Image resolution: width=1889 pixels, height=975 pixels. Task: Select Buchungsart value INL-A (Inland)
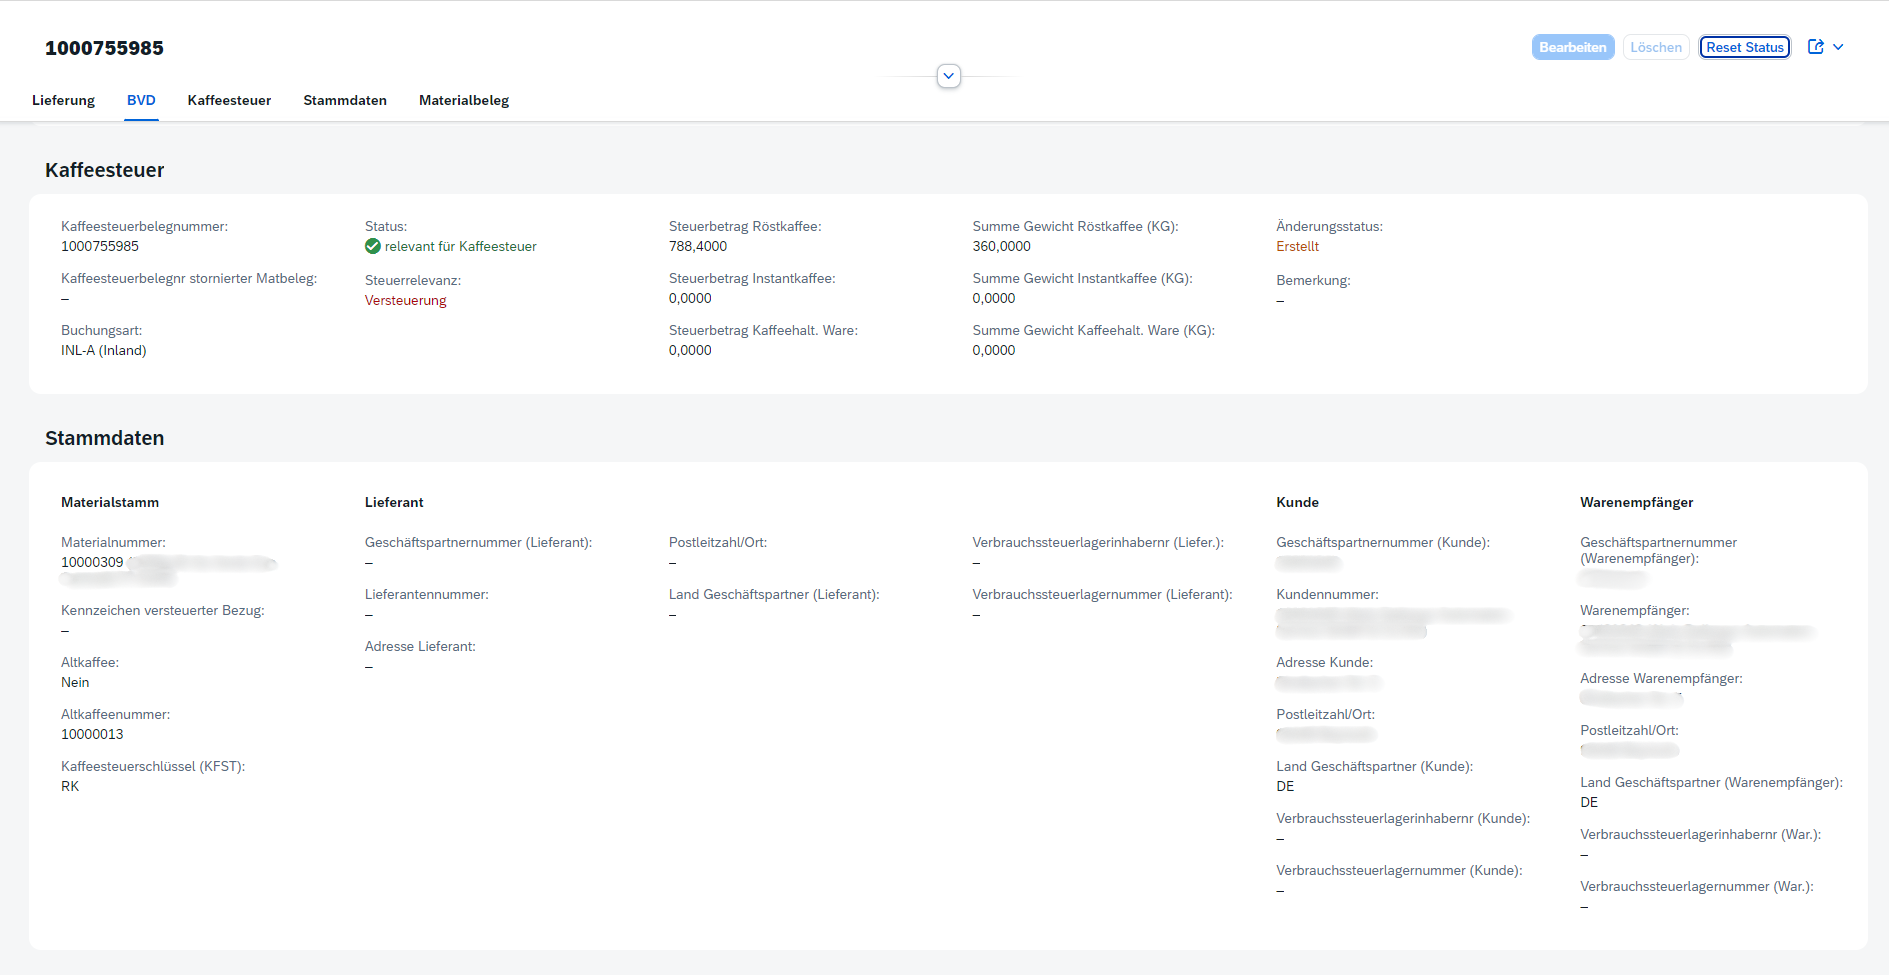(104, 350)
